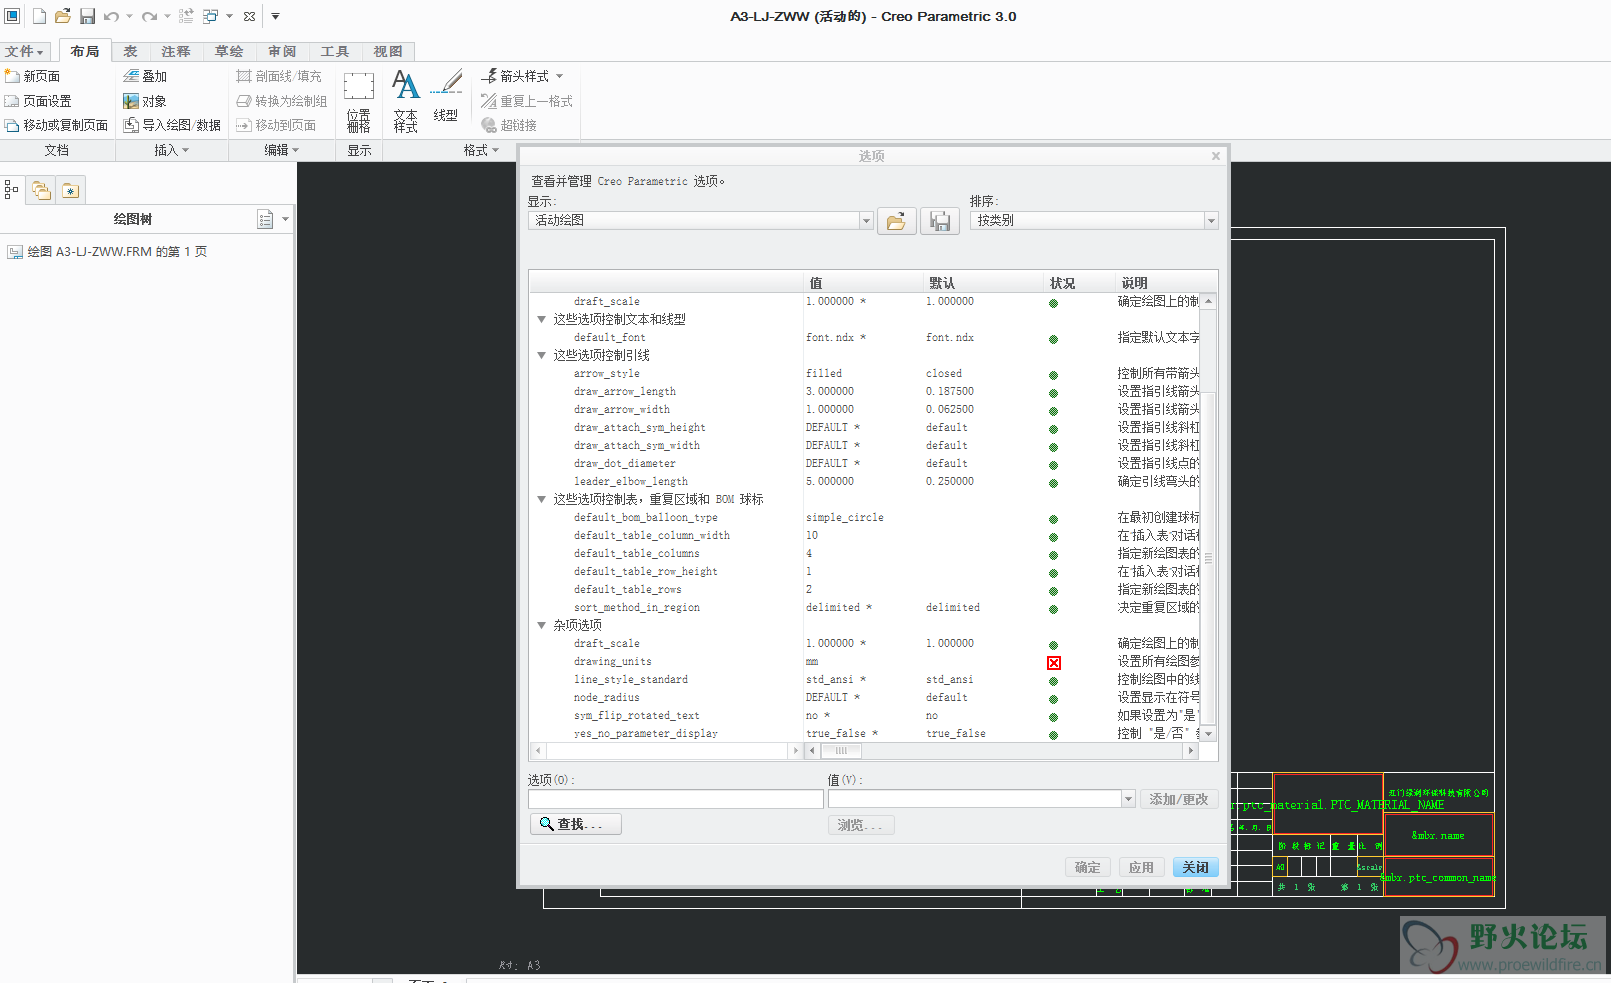Save configuration file icon in options dialog
The image size is (1611, 983).
click(x=940, y=221)
